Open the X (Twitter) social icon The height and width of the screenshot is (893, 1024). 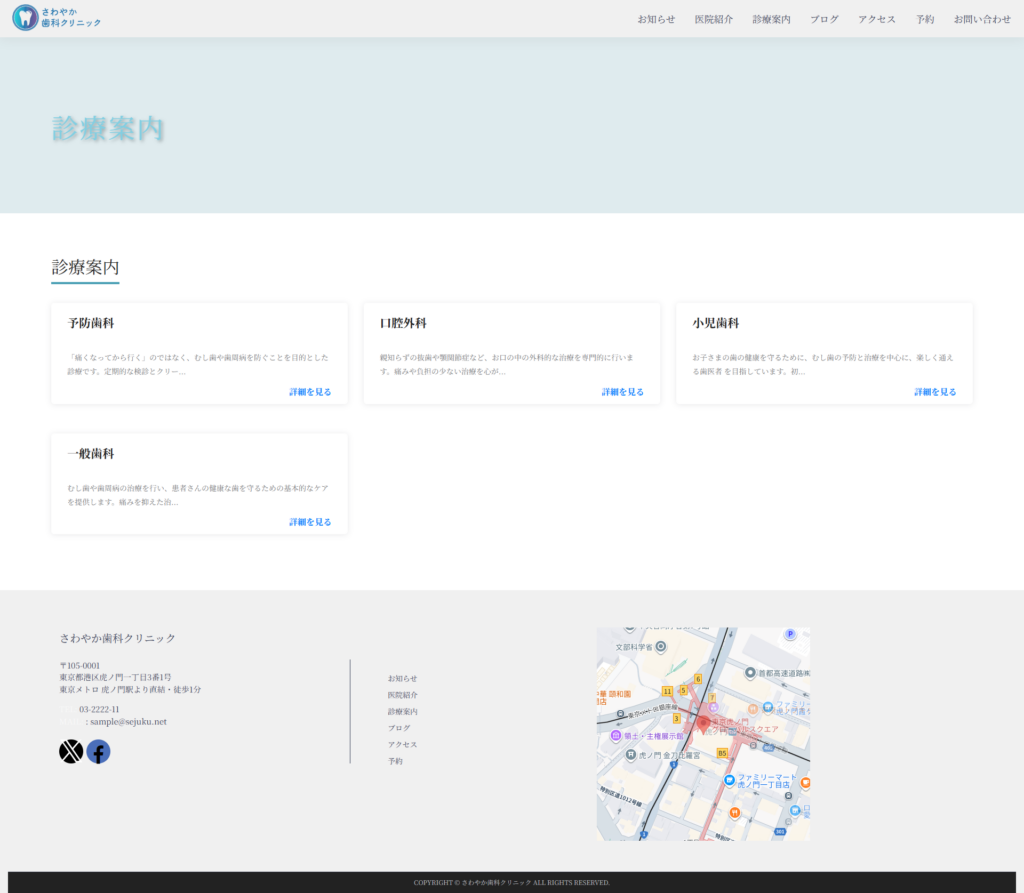click(71, 752)
